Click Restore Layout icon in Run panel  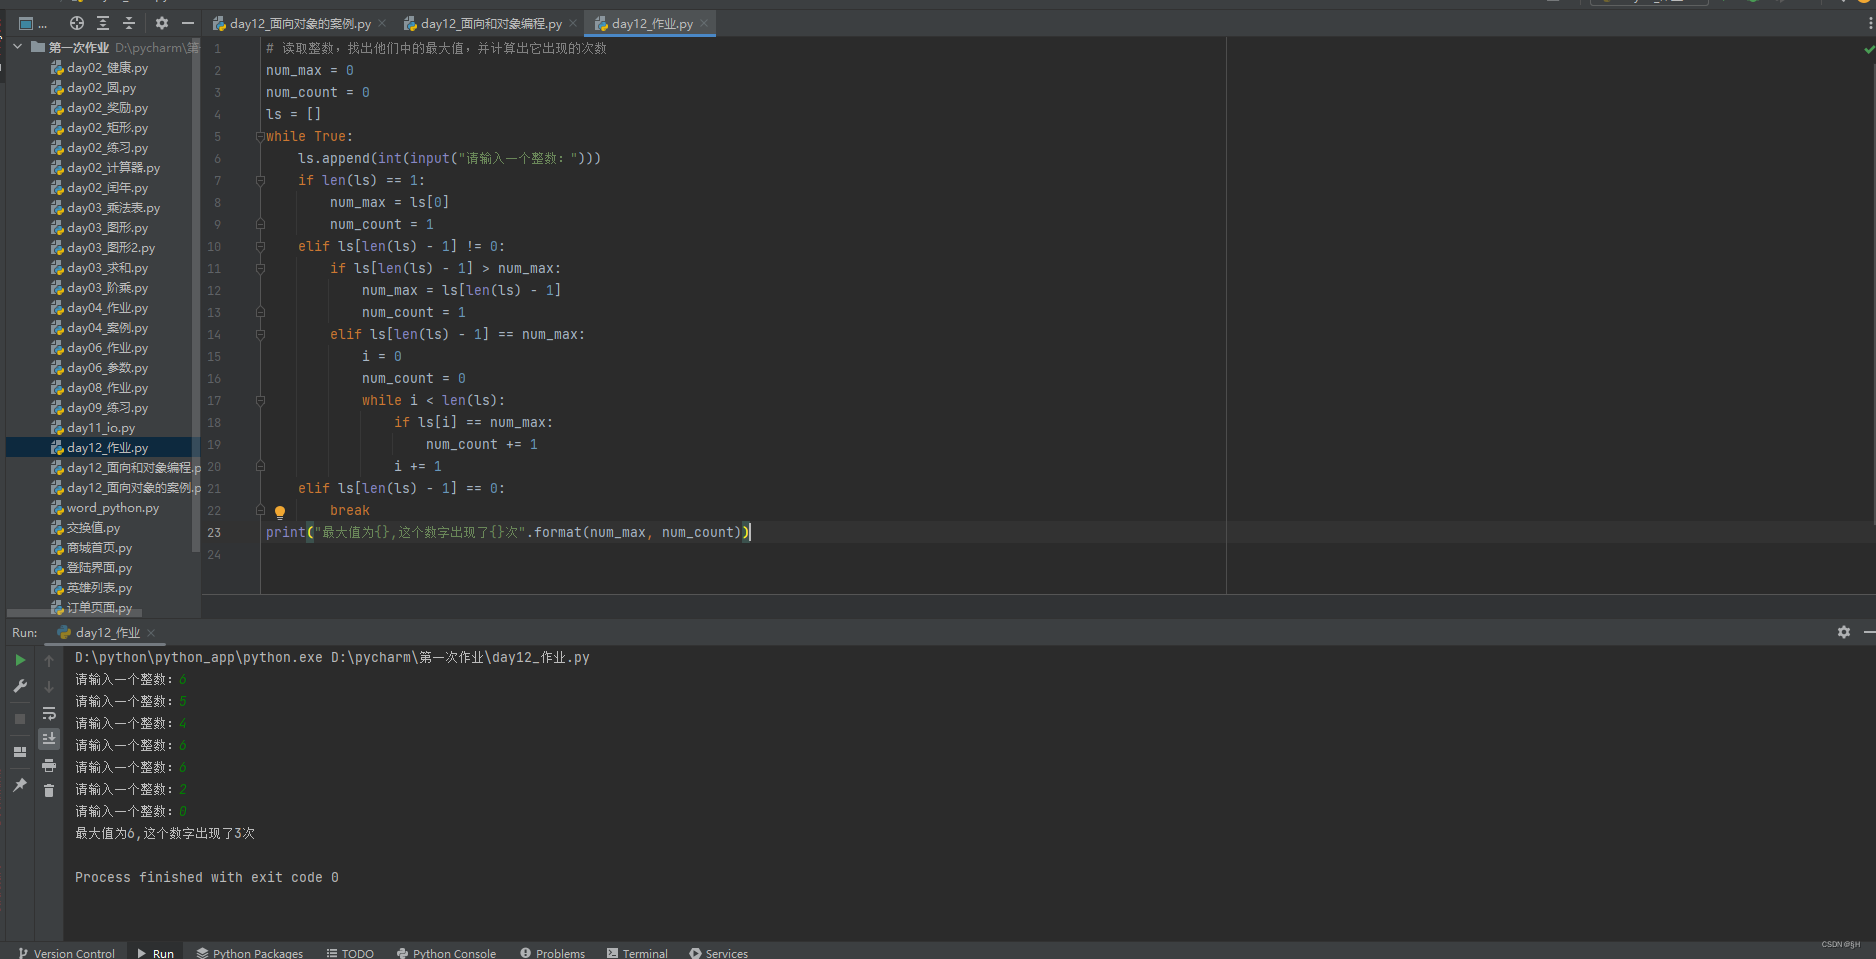click(20, 752)
